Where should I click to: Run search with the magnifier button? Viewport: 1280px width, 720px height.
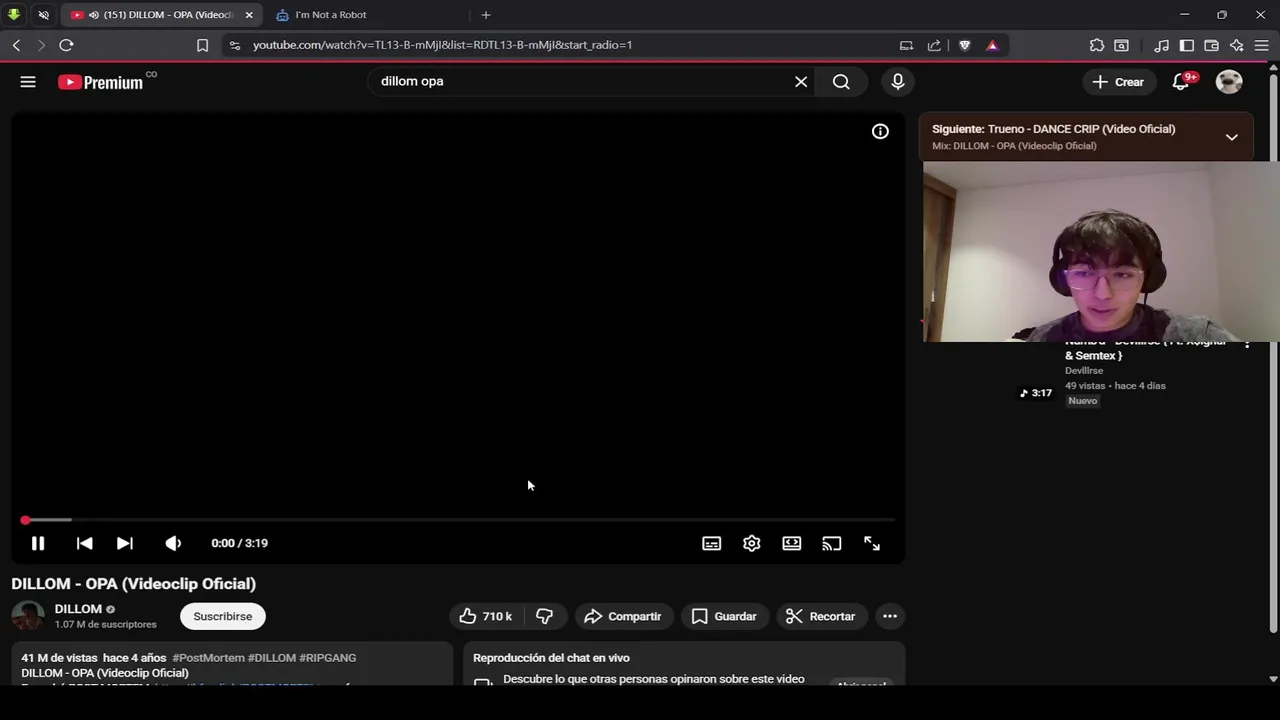841,82
